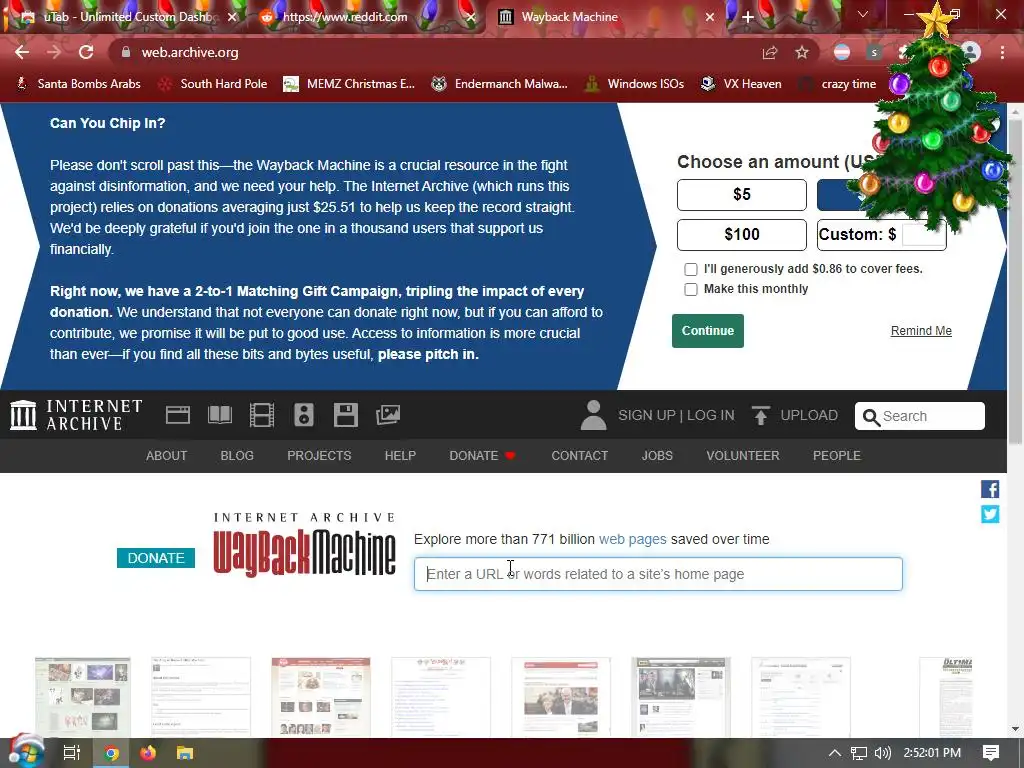1024x768 pixels.
Task: Switch to the reddit.com tab
Action: tap(366, 17)
